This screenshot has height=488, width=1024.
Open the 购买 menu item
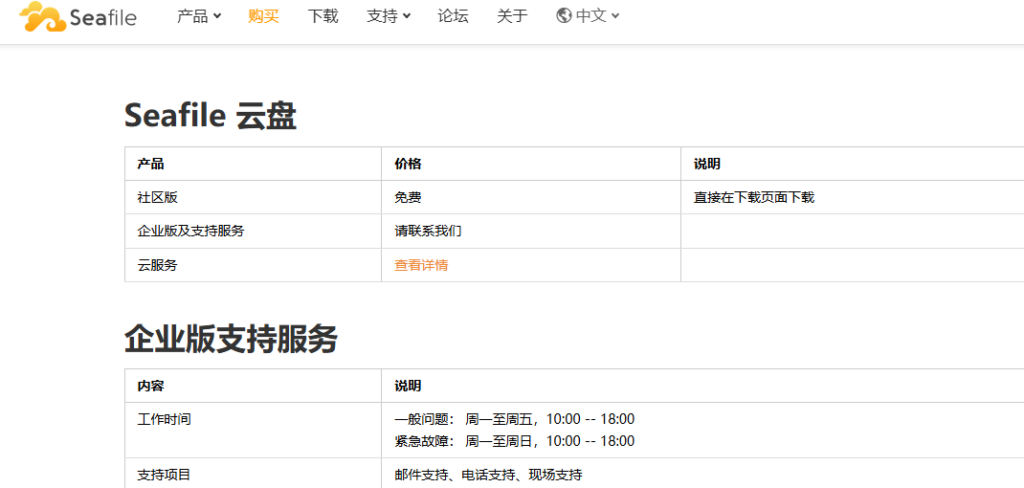coord(264,16)
